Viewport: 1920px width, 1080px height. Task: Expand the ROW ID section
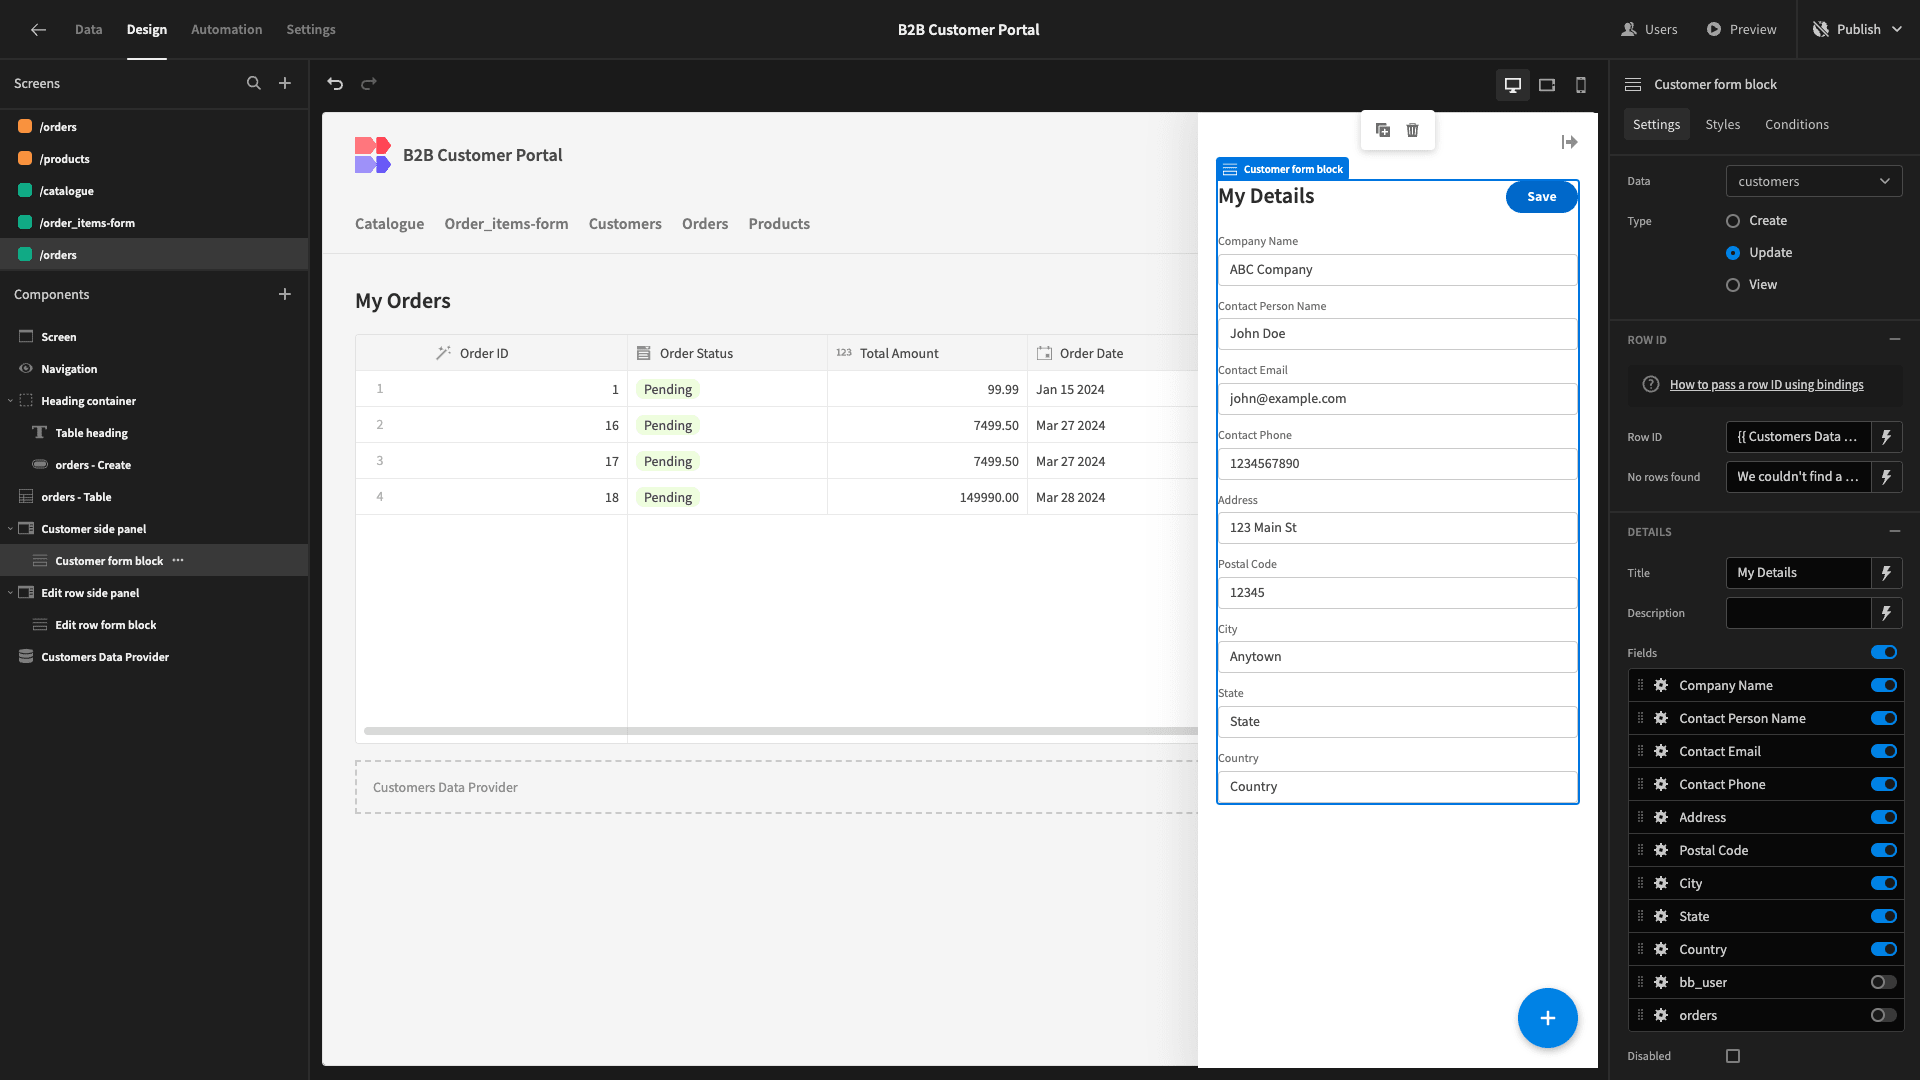point(1895,340)
